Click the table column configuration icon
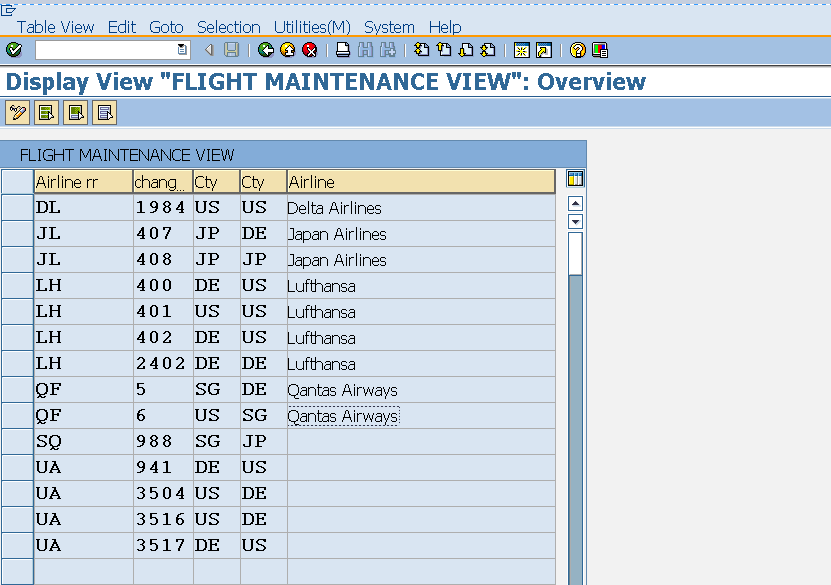Image resolution: width=831 pixels, height=585 pixels. pos(573,180)
